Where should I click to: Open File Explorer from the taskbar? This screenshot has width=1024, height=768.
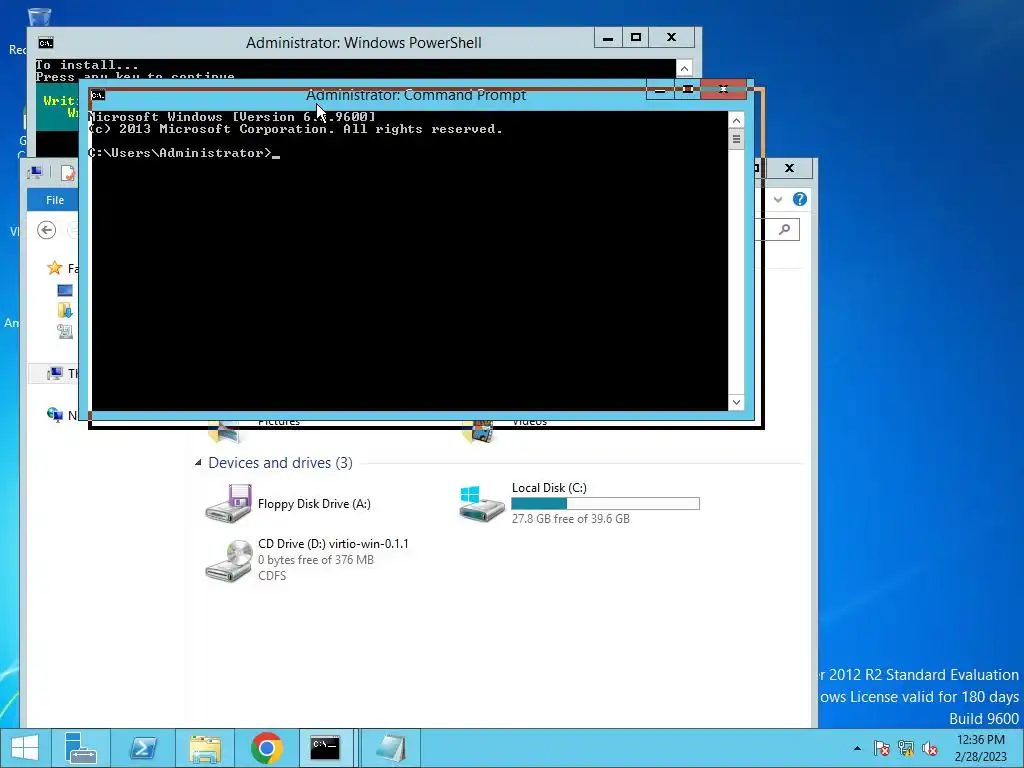tap(204, 748)
